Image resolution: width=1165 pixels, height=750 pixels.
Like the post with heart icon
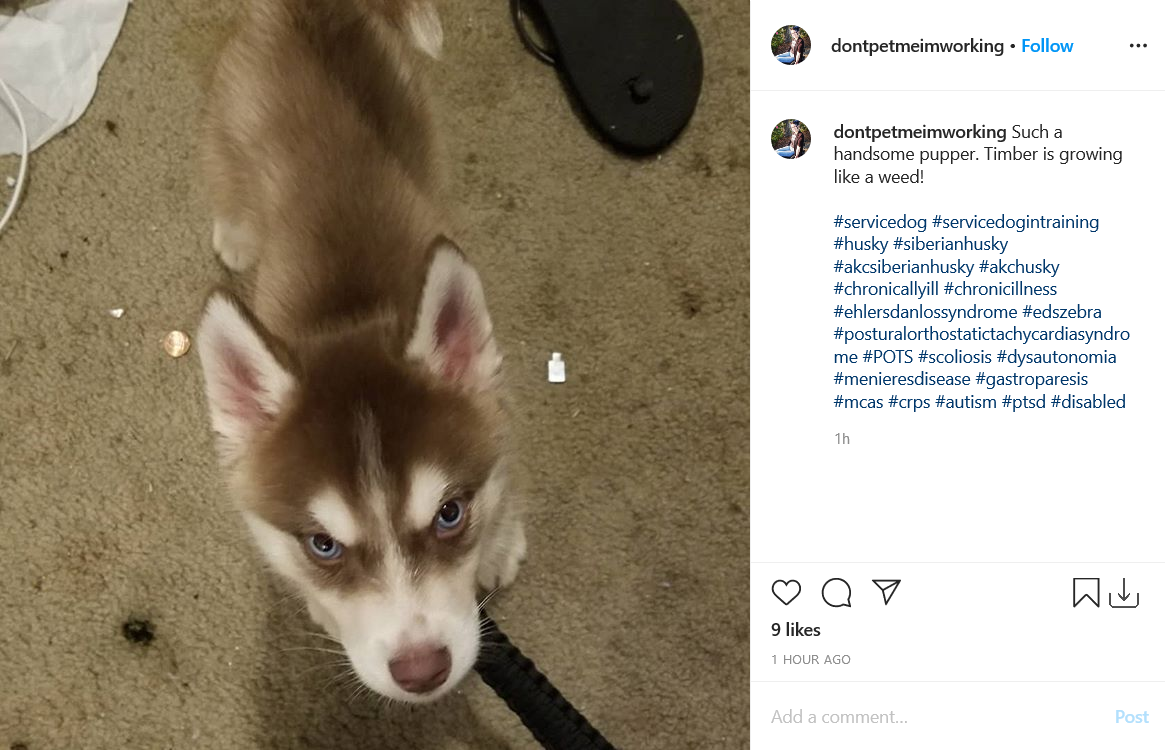[786, 592]
